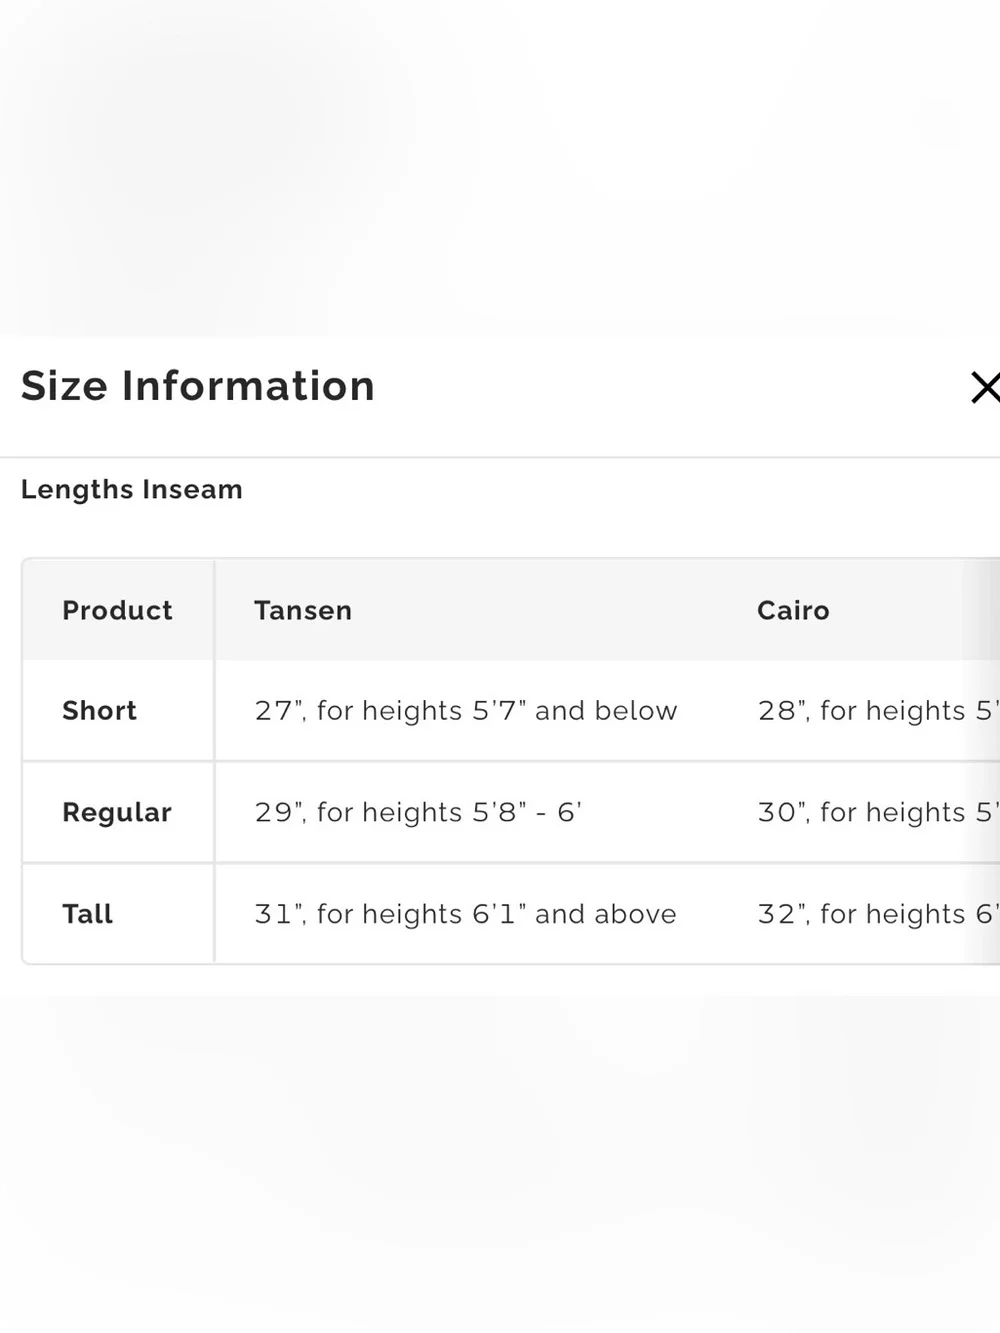Click the Cairo column header
Screen dimensions: 1000x1333
(x=793, y=610)
